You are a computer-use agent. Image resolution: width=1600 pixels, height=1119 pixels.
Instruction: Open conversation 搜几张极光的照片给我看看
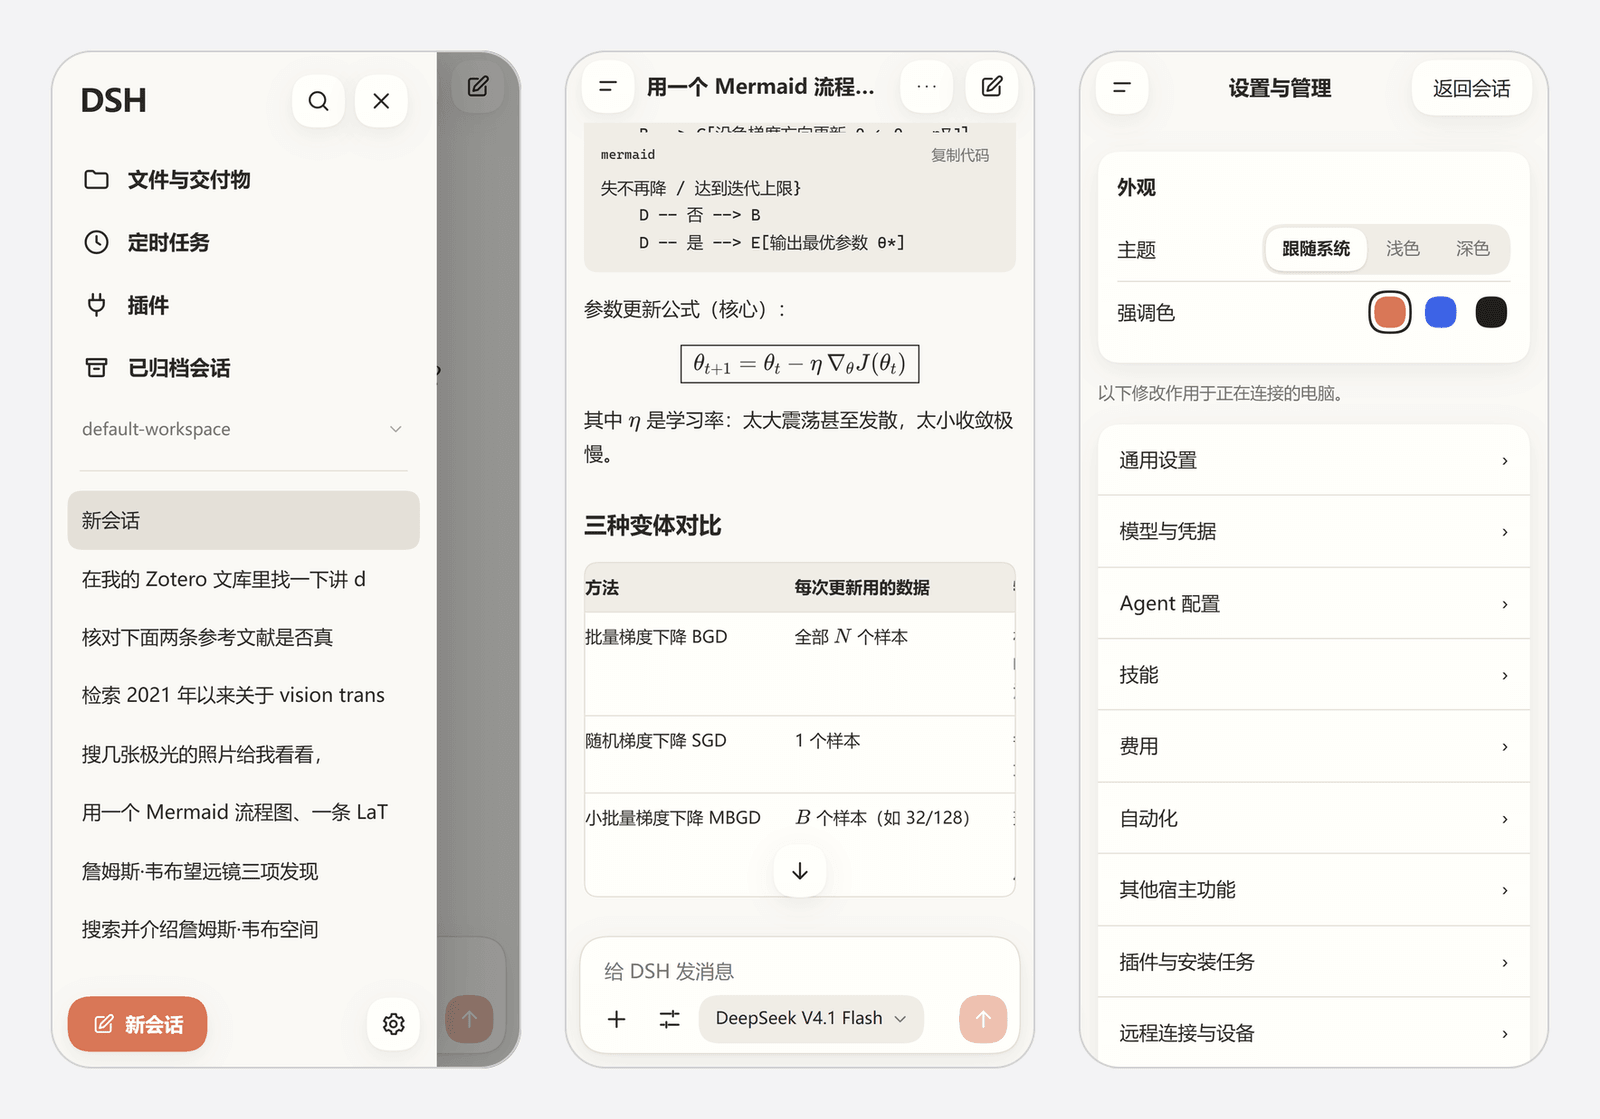[243, 754]
